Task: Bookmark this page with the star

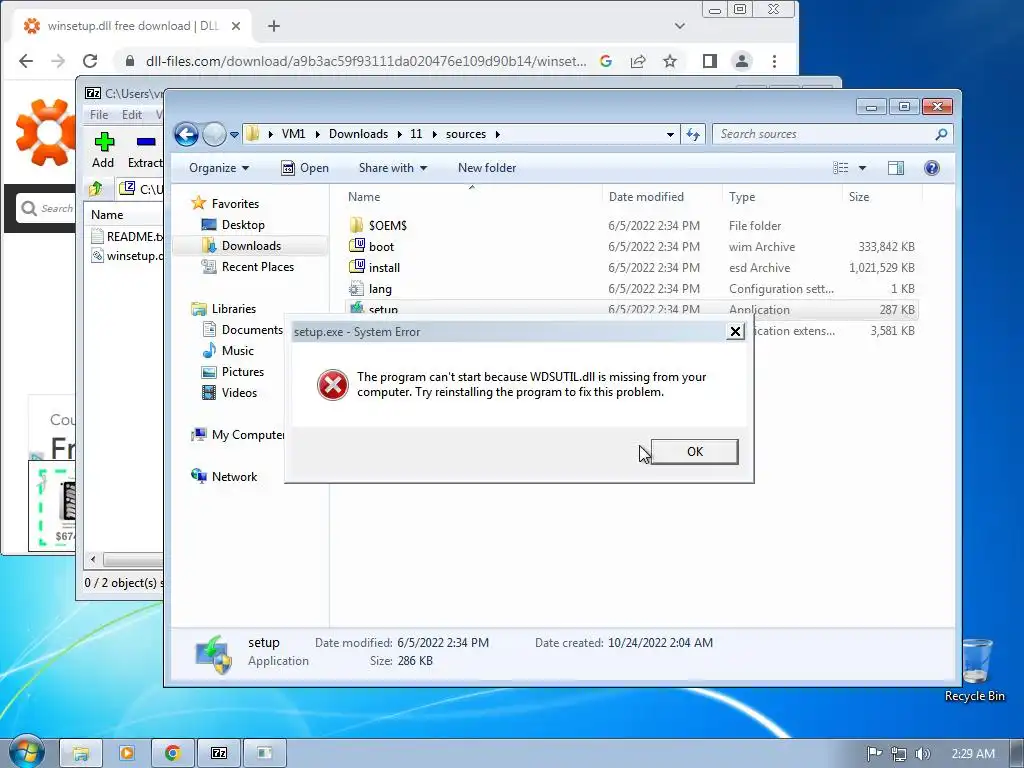Action: [669, 61]
